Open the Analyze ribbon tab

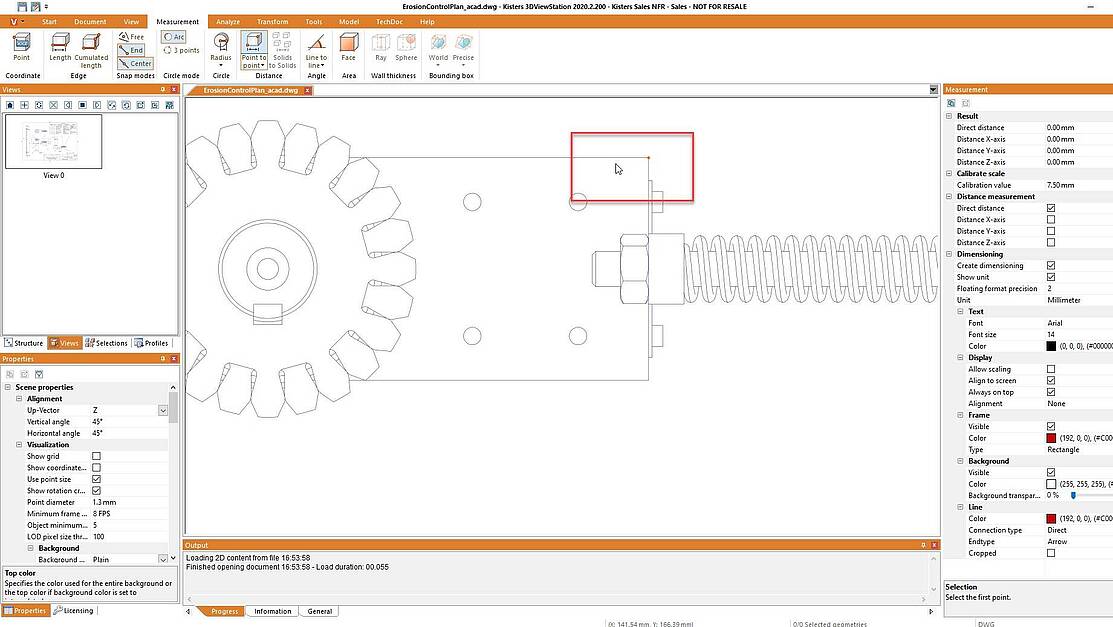tap(228, 22)
